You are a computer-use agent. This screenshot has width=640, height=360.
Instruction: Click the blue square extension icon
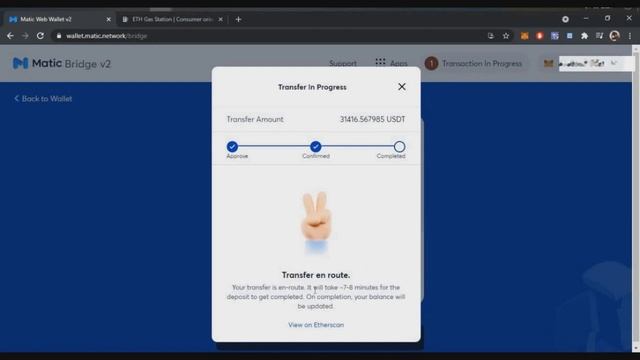pyautogui.click(x=569, y=36)
